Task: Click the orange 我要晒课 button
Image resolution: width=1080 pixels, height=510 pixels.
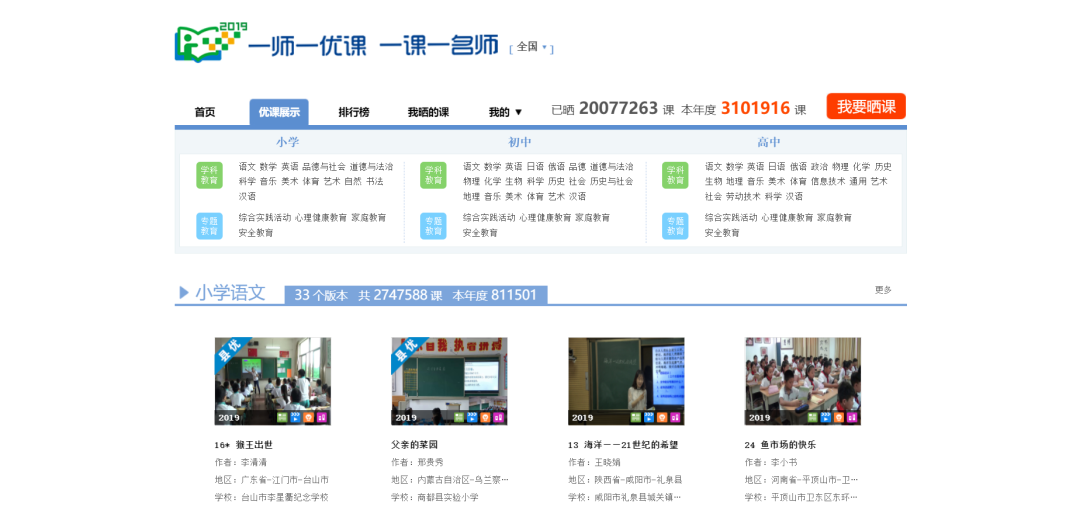Action: click(866, 106)
